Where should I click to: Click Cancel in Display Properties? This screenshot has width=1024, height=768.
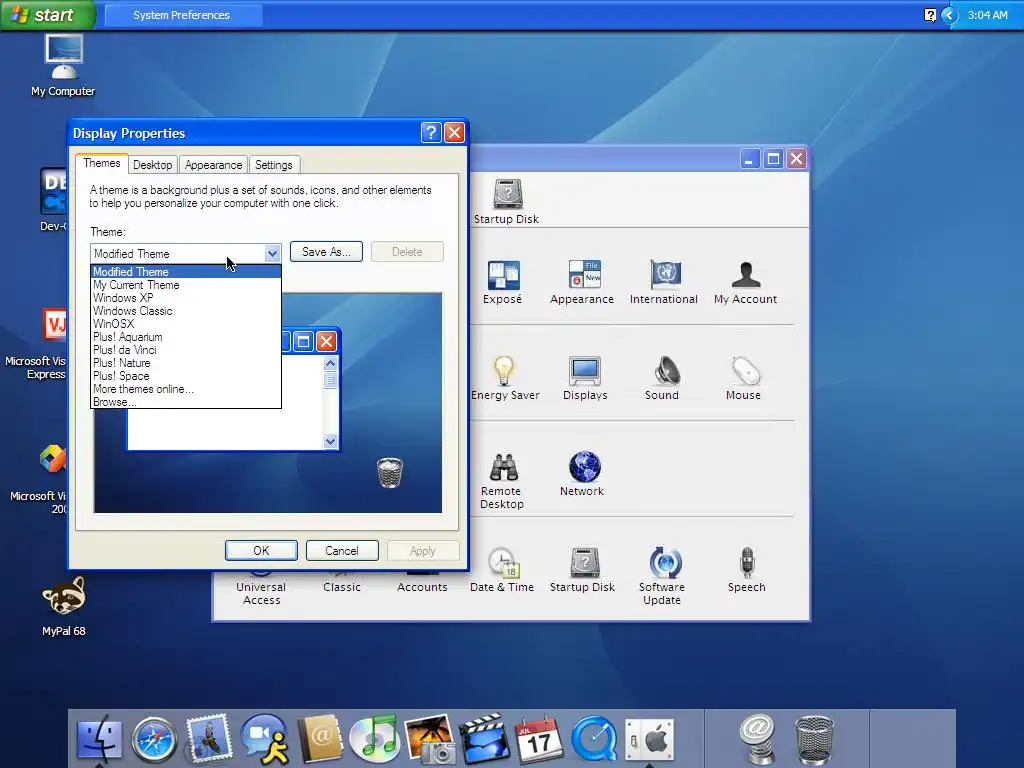[342, 551]
